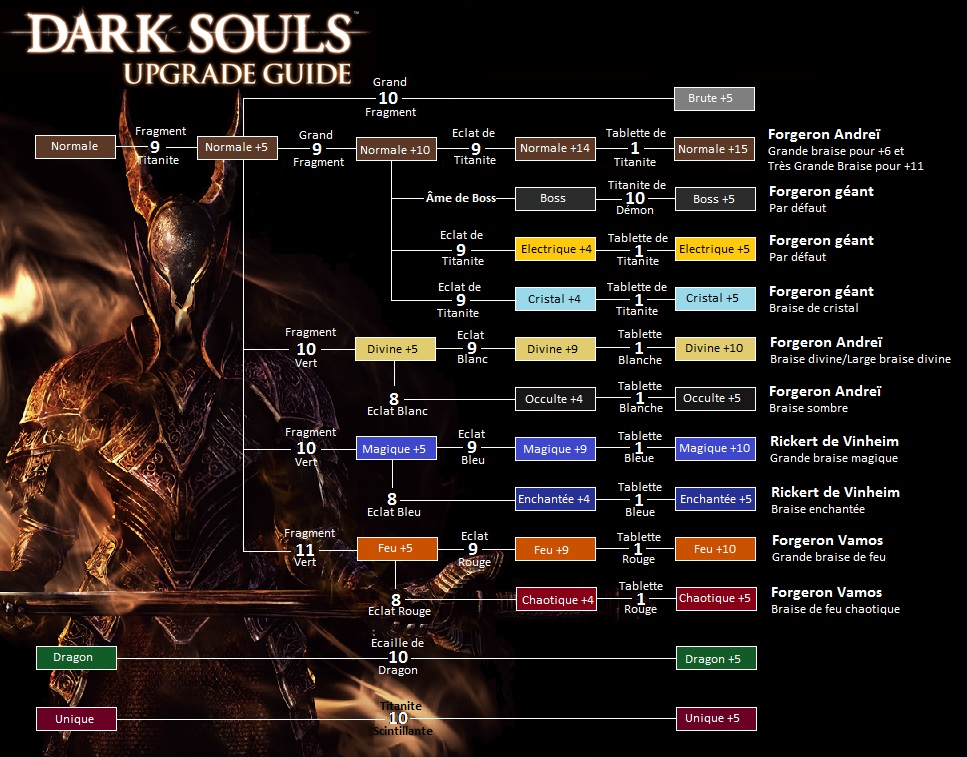Select the orange "Feu +9" box
This screenshot has height=757, width=967.
555,549
